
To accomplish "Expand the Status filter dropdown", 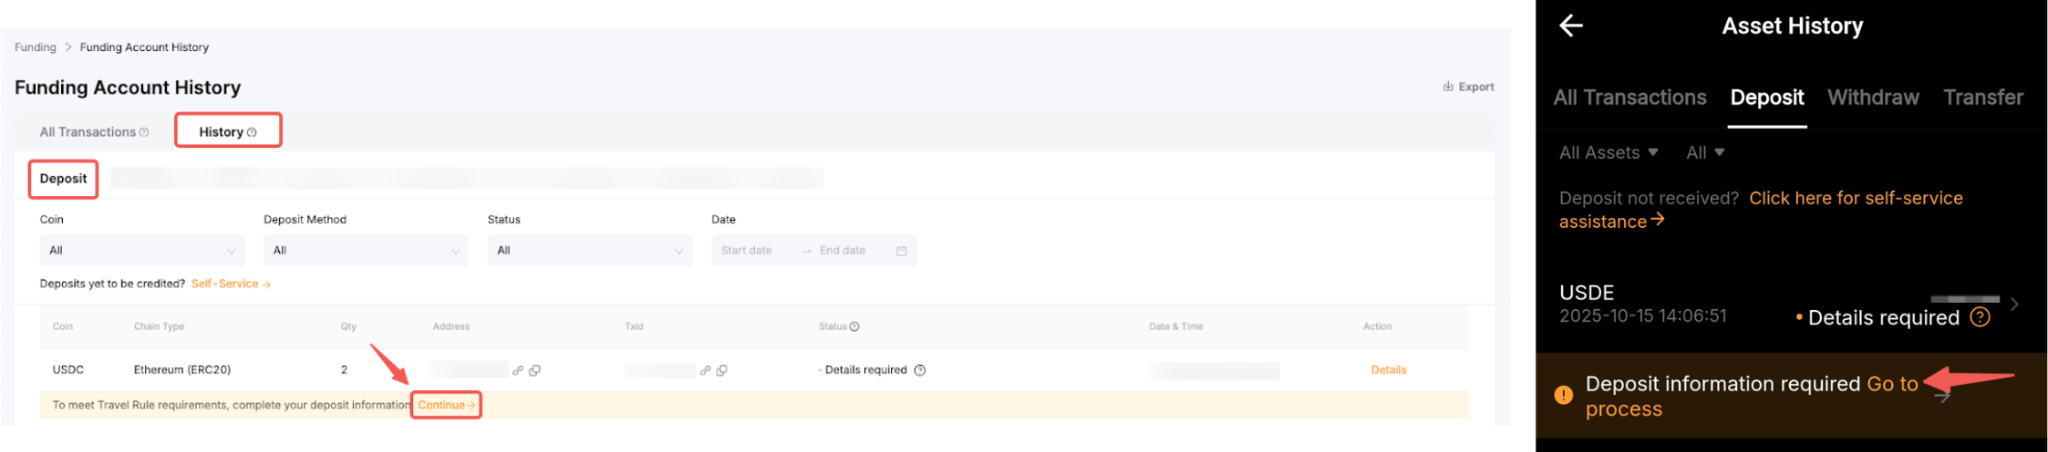I will coord(589,250).
